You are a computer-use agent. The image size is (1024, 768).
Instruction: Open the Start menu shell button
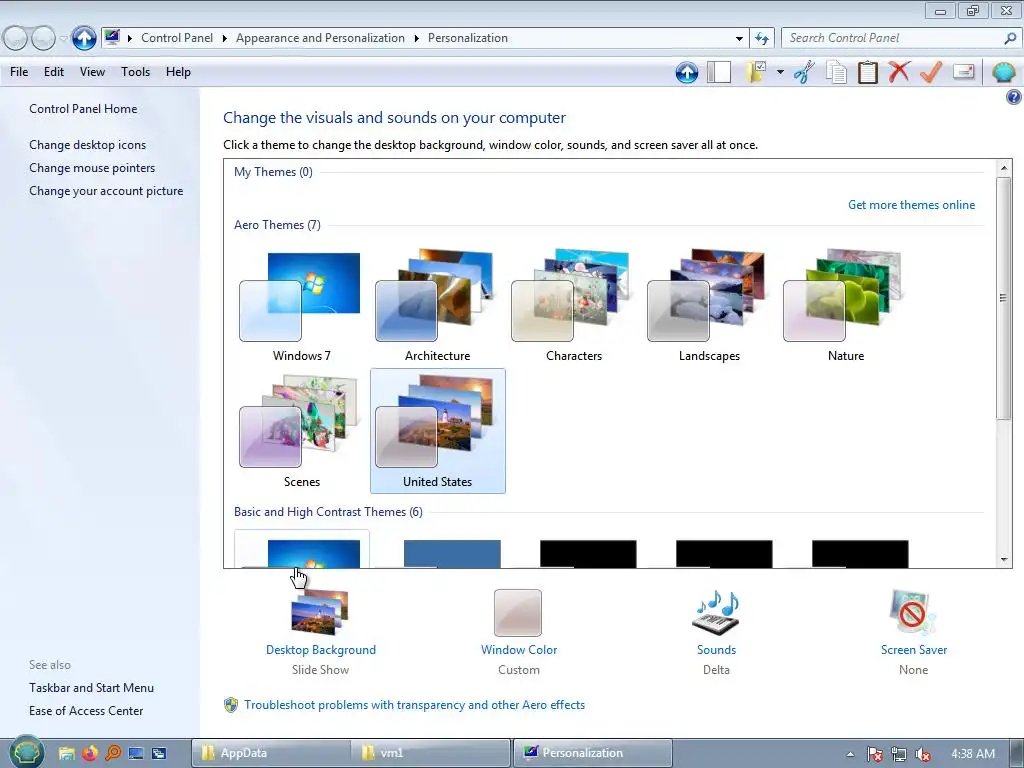tap(26, 752)
